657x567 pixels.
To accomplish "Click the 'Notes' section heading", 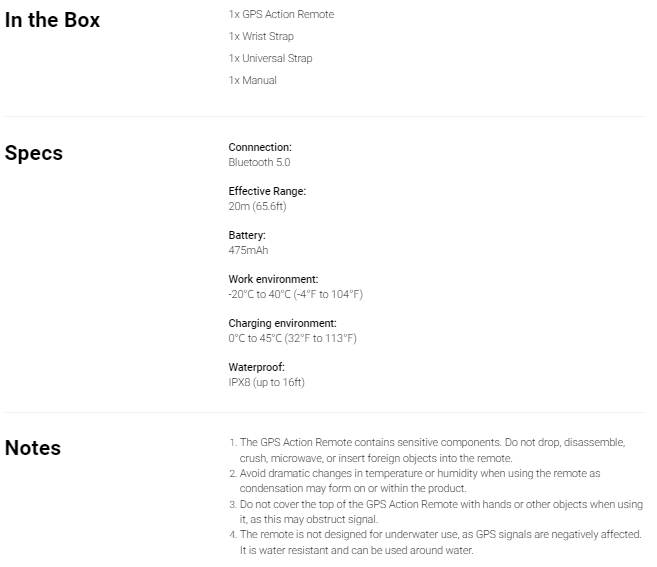I will pos(33,448).
